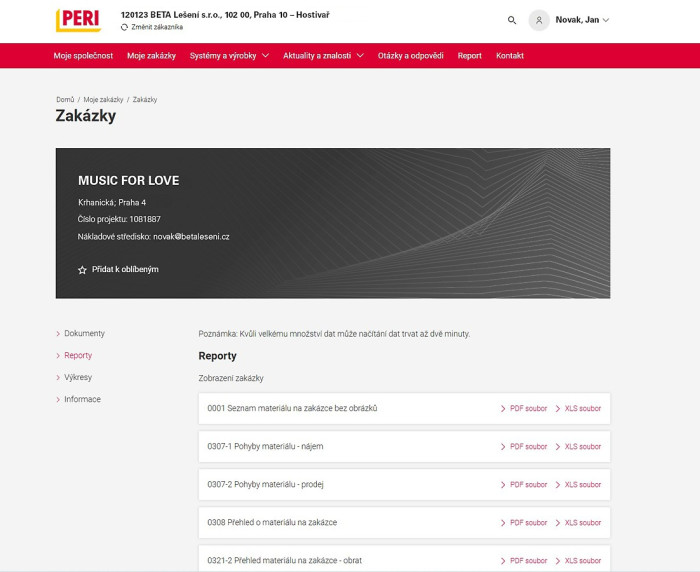Download PDF soubor for report 0001
700x572 pixels.
point(524,409)
